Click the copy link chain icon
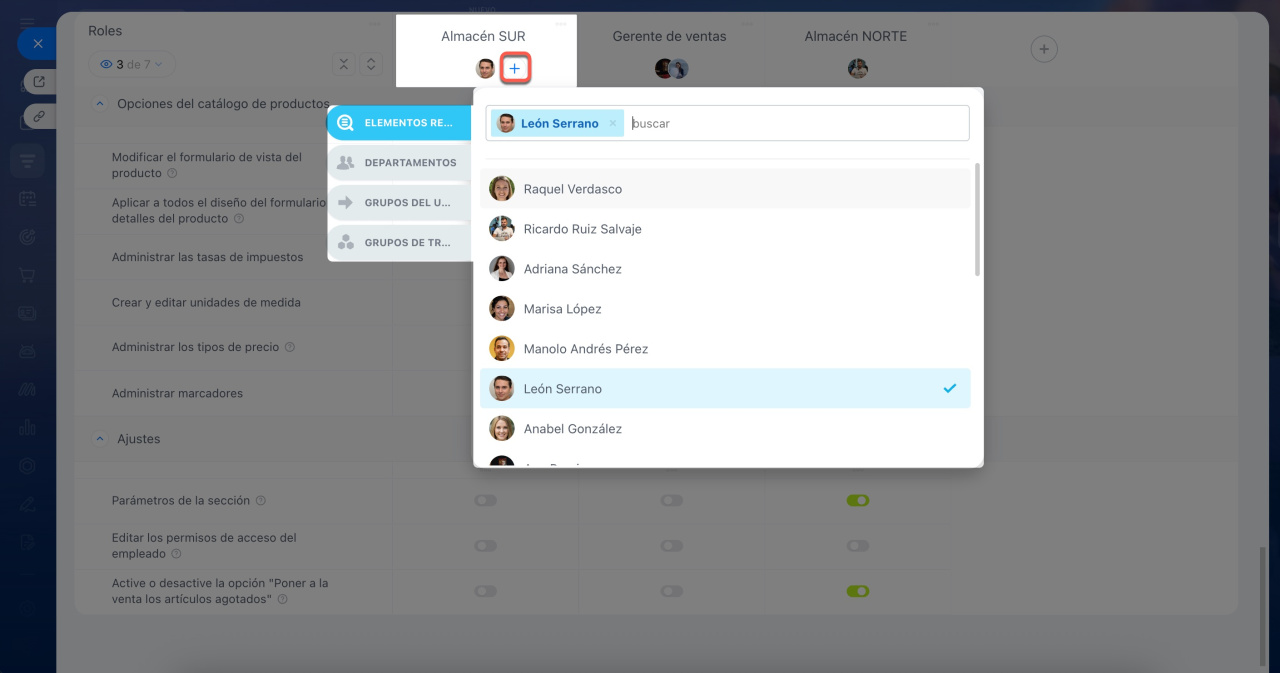The height and width of the screenshot is (673, 1280). point(39,116)
